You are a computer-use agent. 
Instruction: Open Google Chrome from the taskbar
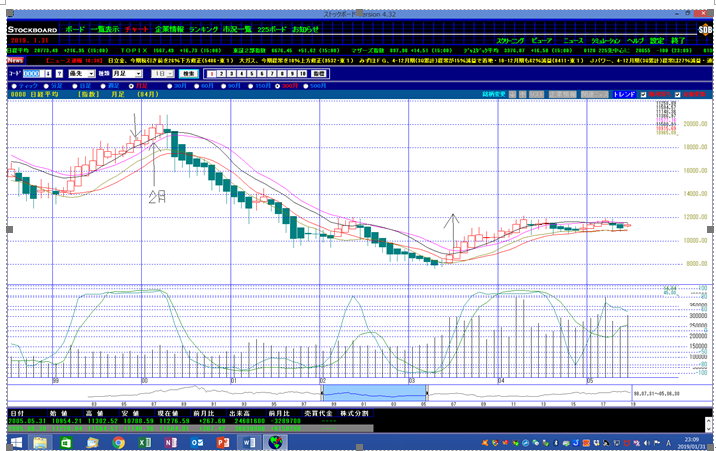tap(118, 440)
